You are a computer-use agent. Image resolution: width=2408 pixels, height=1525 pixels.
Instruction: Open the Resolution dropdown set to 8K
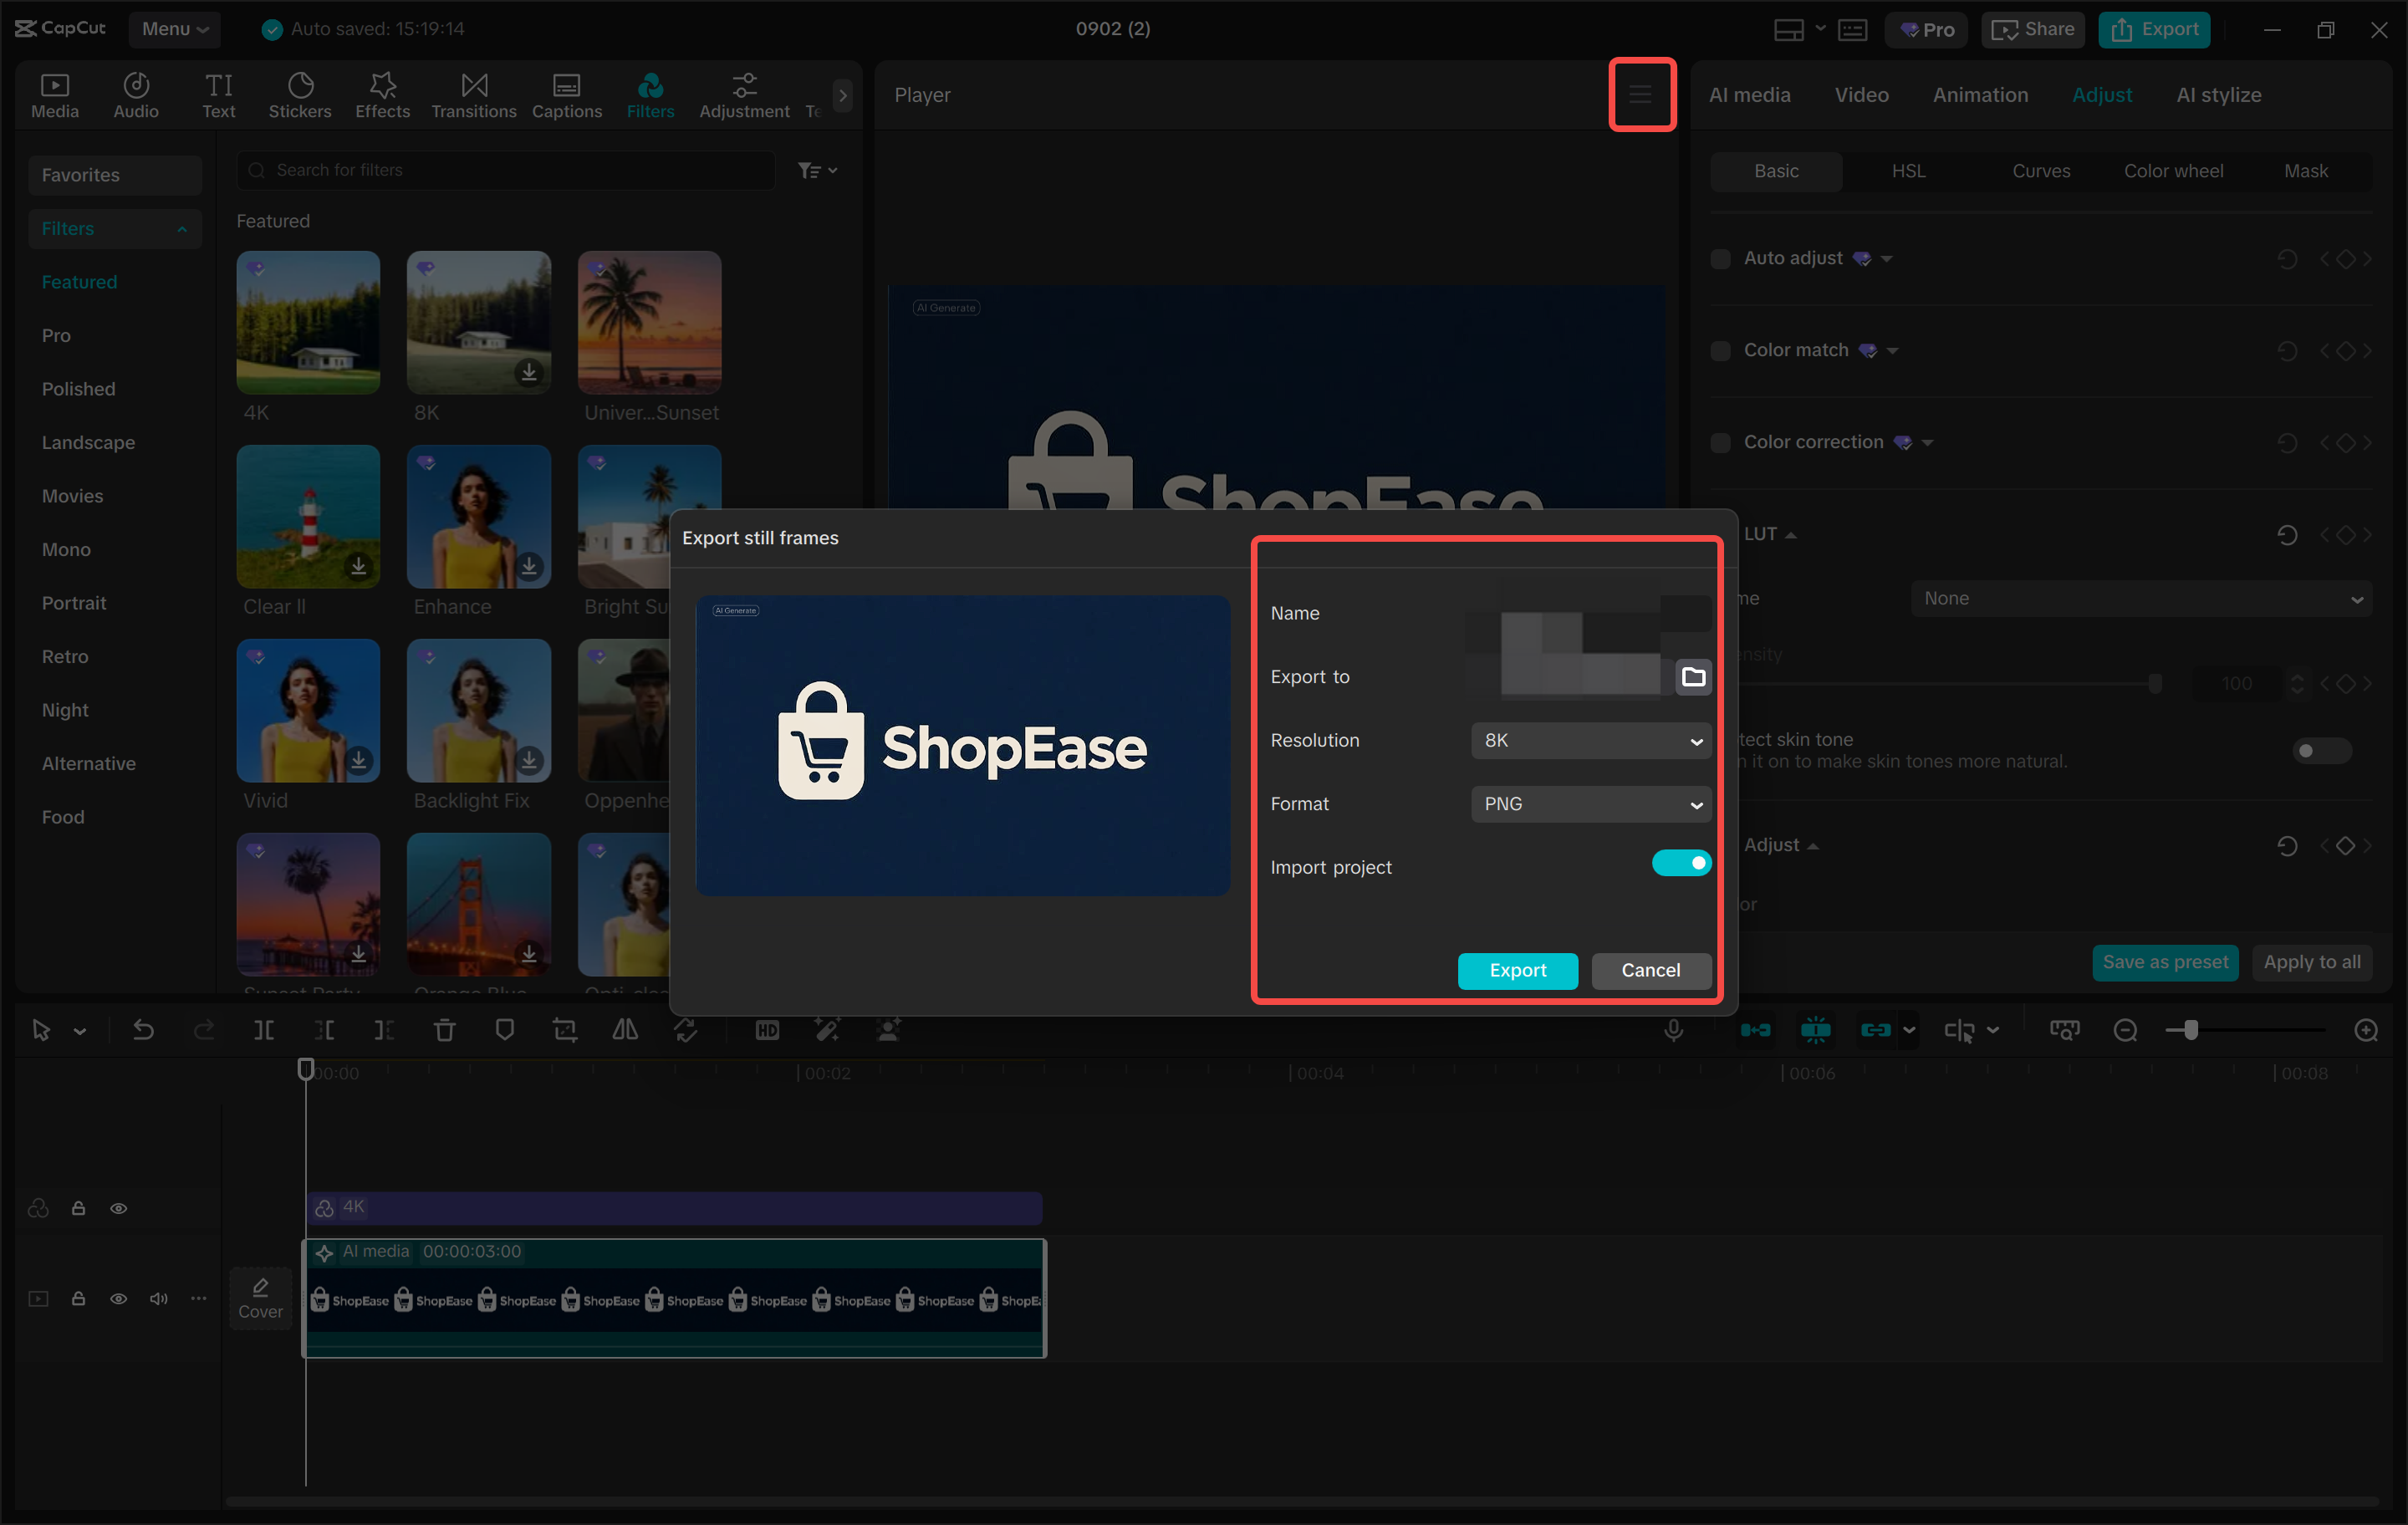point(1590,740)
